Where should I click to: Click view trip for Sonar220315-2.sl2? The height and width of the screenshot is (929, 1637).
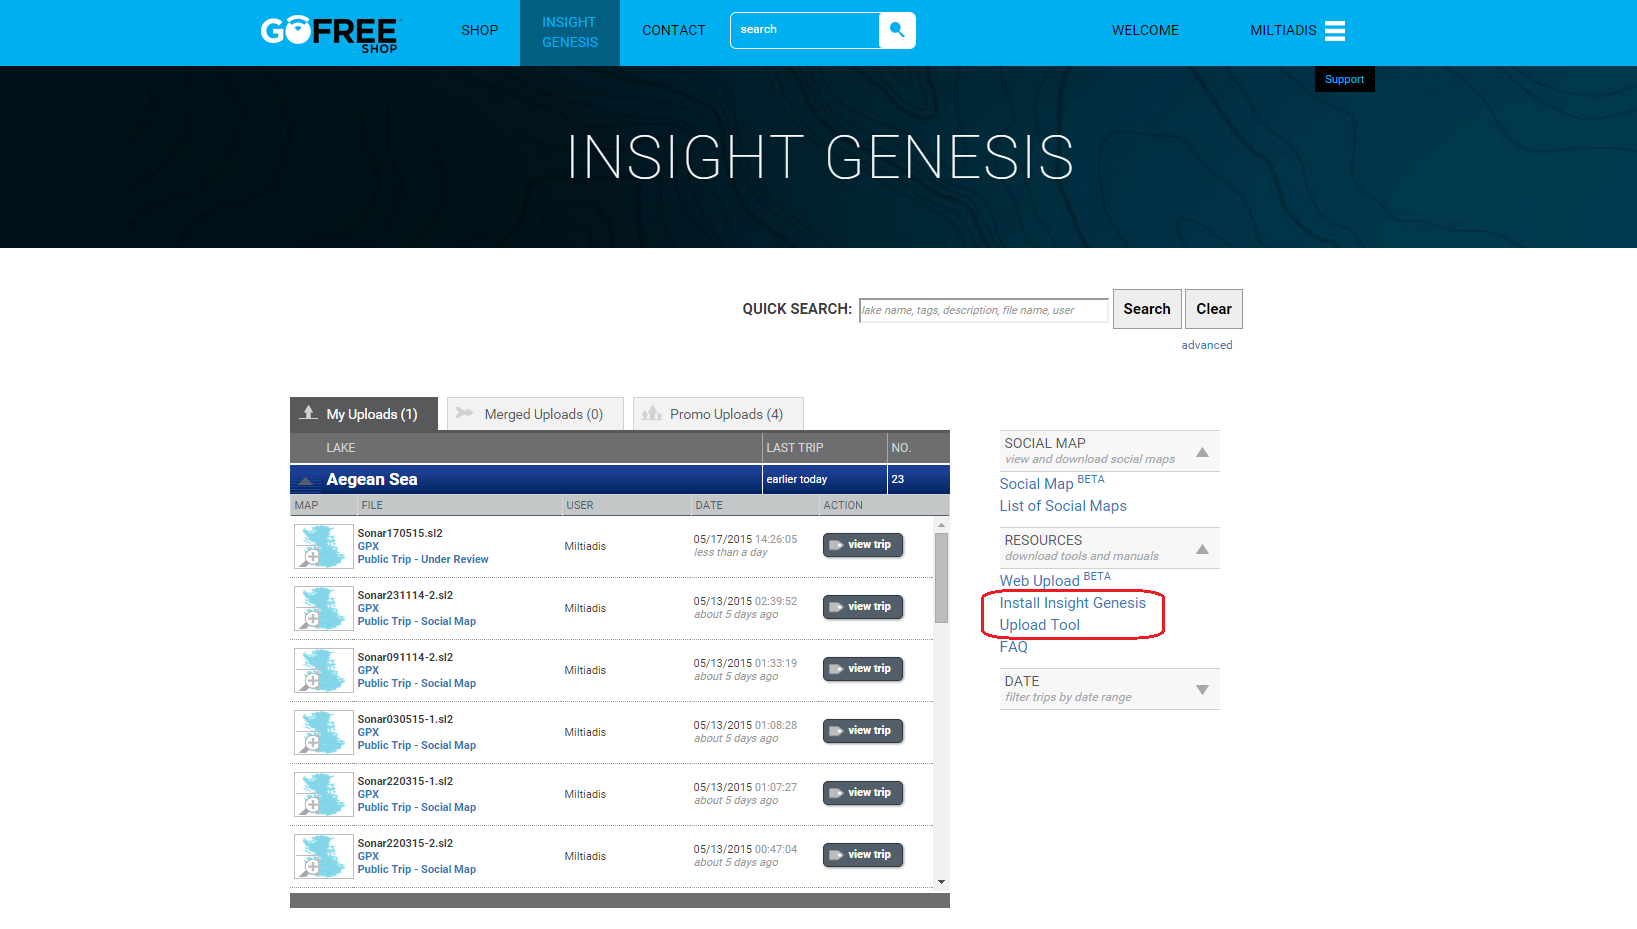coord(863,855)
